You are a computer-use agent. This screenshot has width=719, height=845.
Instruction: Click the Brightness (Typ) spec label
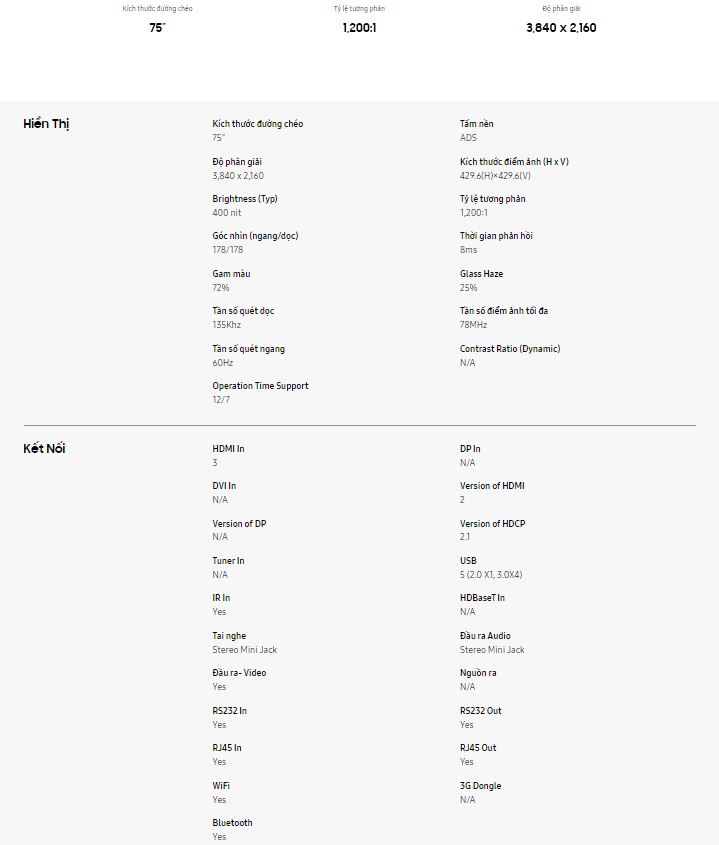pyautogui.click(x=245, y=199)
